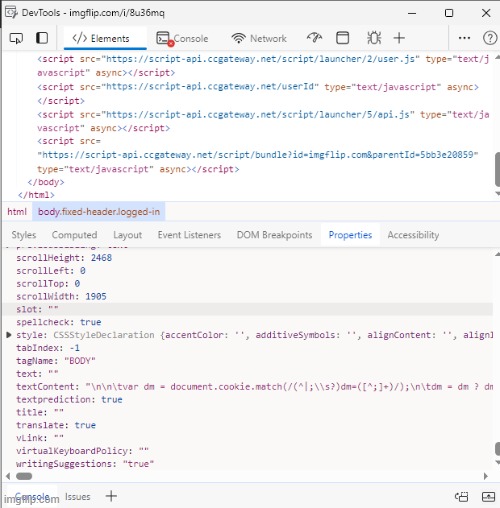Image resolution: width=500 pixels, height=508 pixels.
Task: Click the DOM tree vertical scrollbar thumb
Action: 497,169
